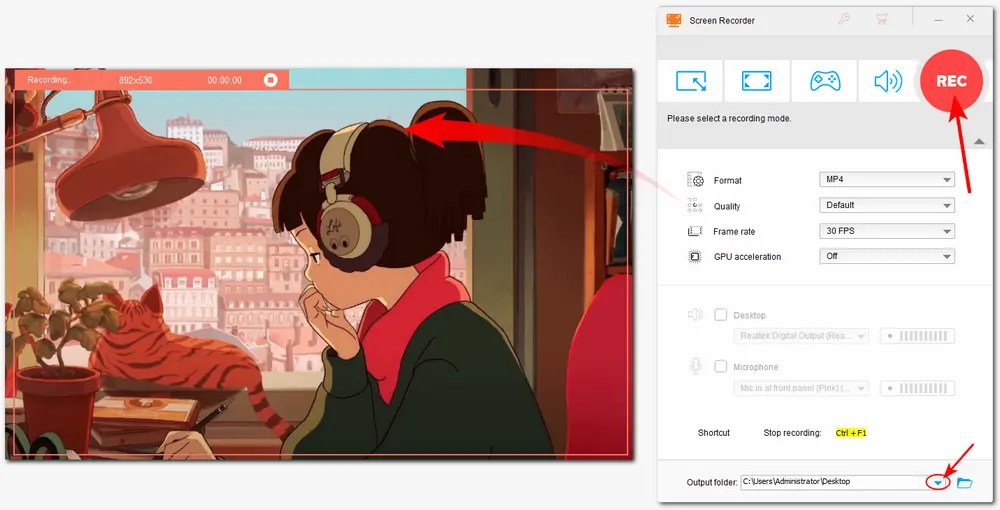Open the Realtek Digital Output device dropdown
This screenshot has height=510, width=1000.
[801, 336]
